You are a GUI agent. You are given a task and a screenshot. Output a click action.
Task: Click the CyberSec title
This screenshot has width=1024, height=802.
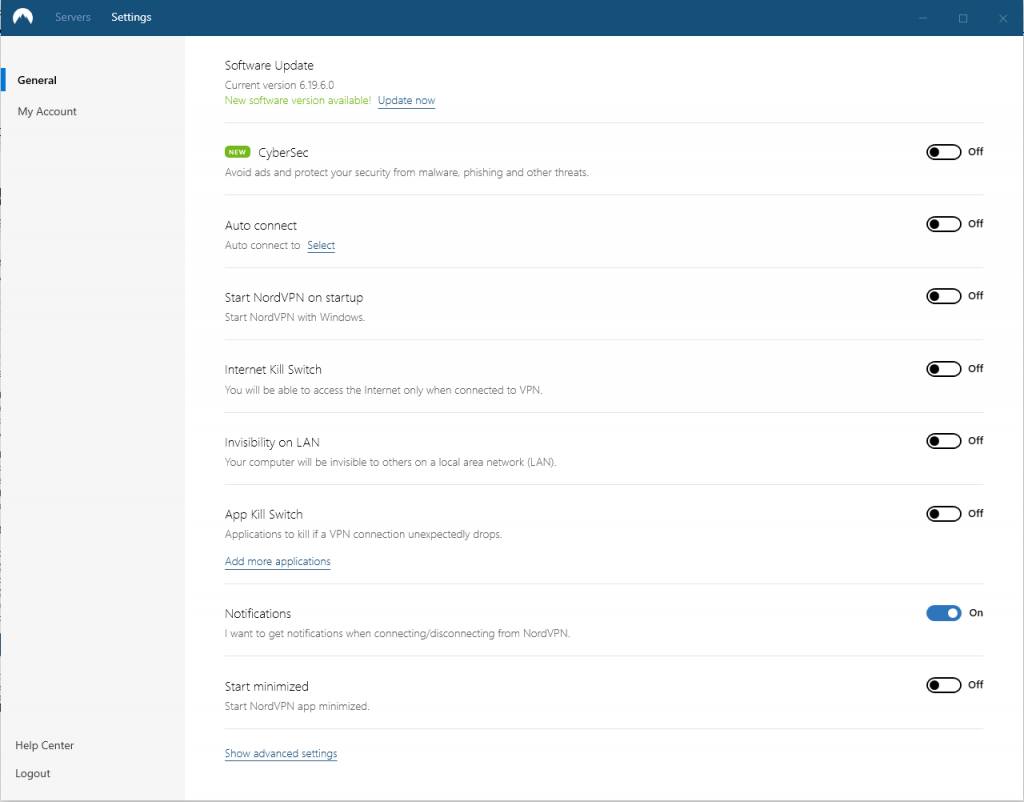point(283,153)
